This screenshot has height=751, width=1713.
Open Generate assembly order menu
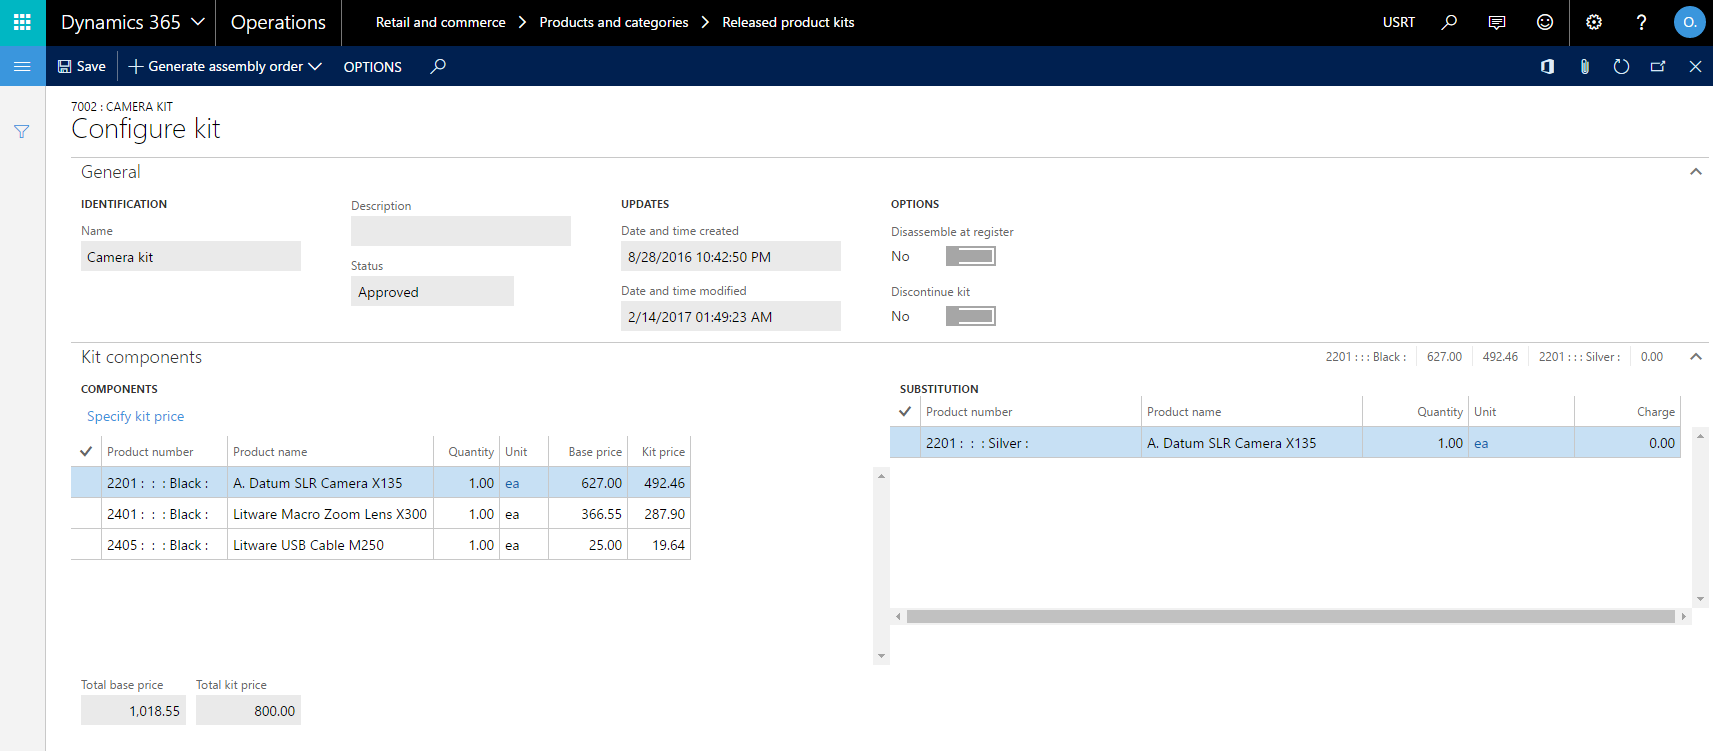pos(225,66)
